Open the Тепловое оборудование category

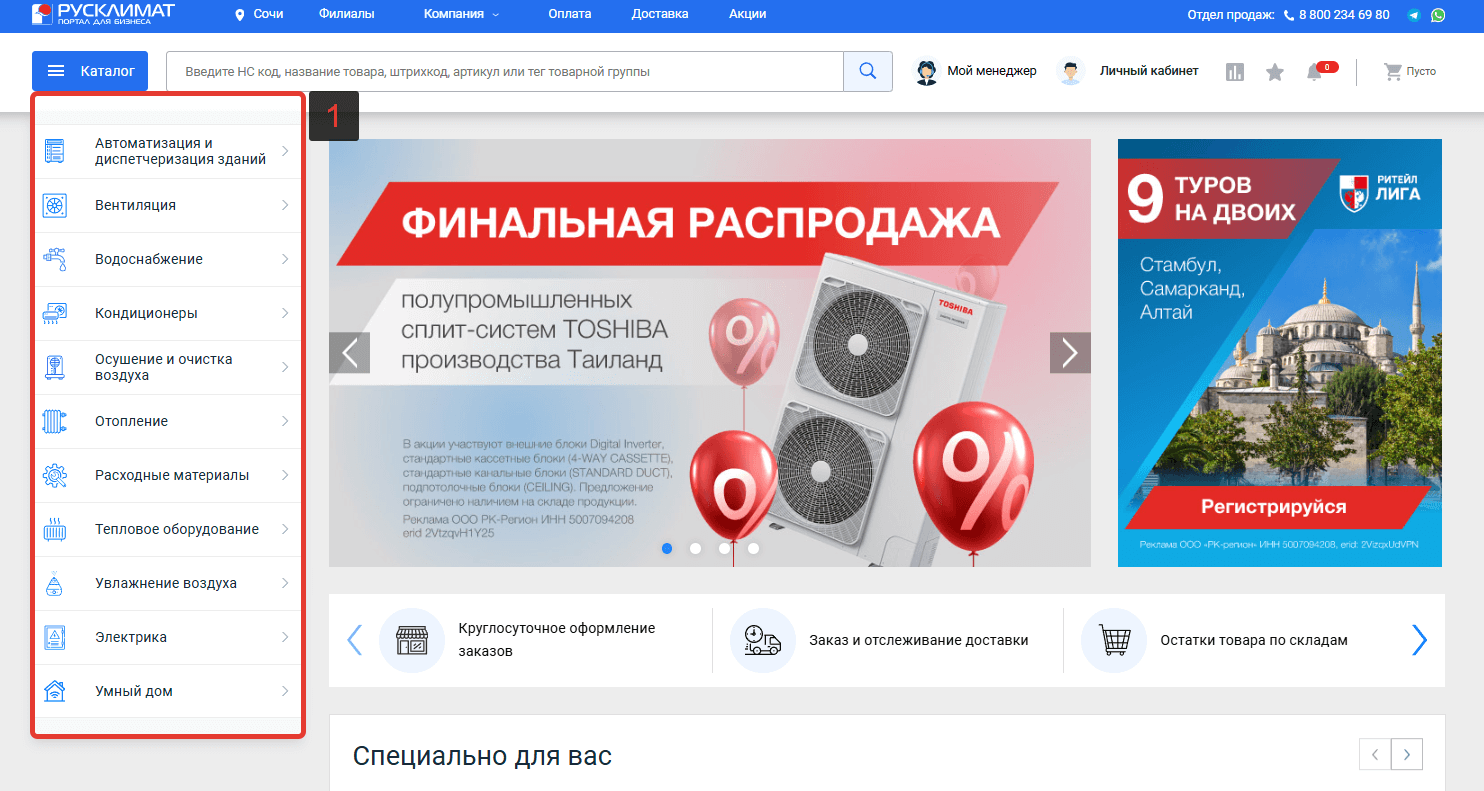[x=168, y=529]
